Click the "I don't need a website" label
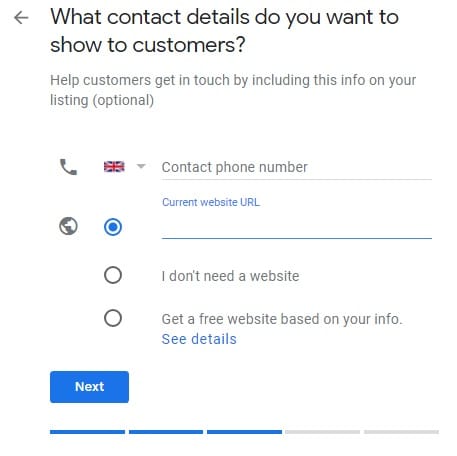457x456 pixels. [x=230, y=276]
